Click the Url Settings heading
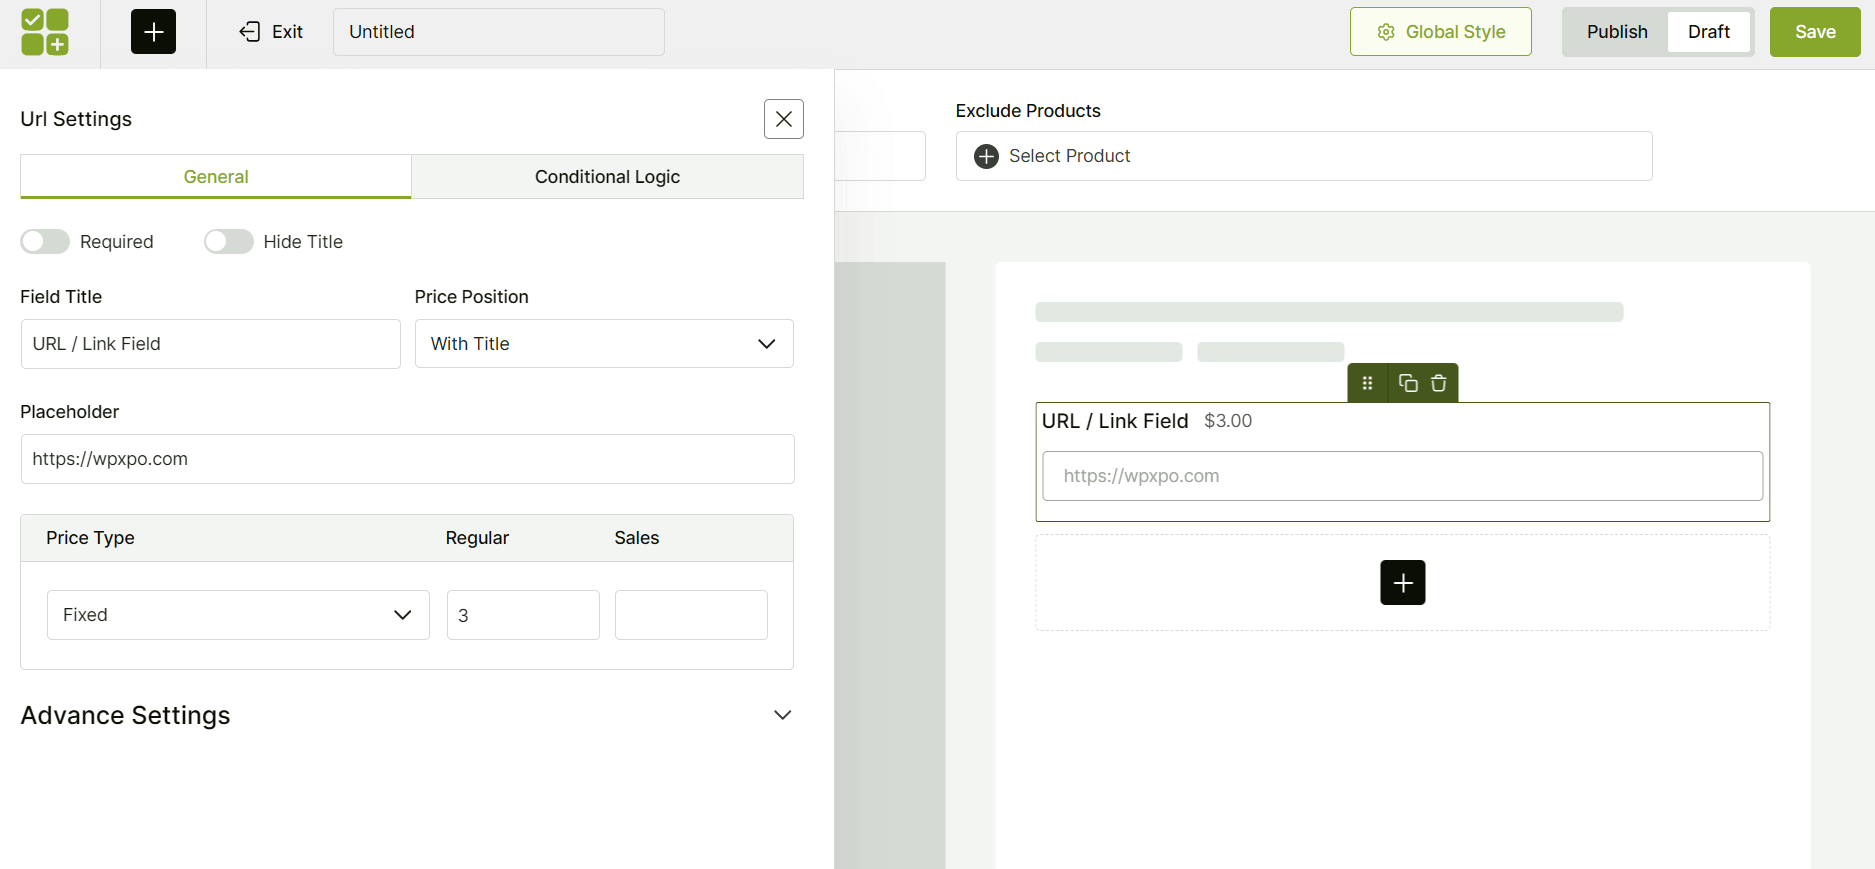 pos(76,119)
